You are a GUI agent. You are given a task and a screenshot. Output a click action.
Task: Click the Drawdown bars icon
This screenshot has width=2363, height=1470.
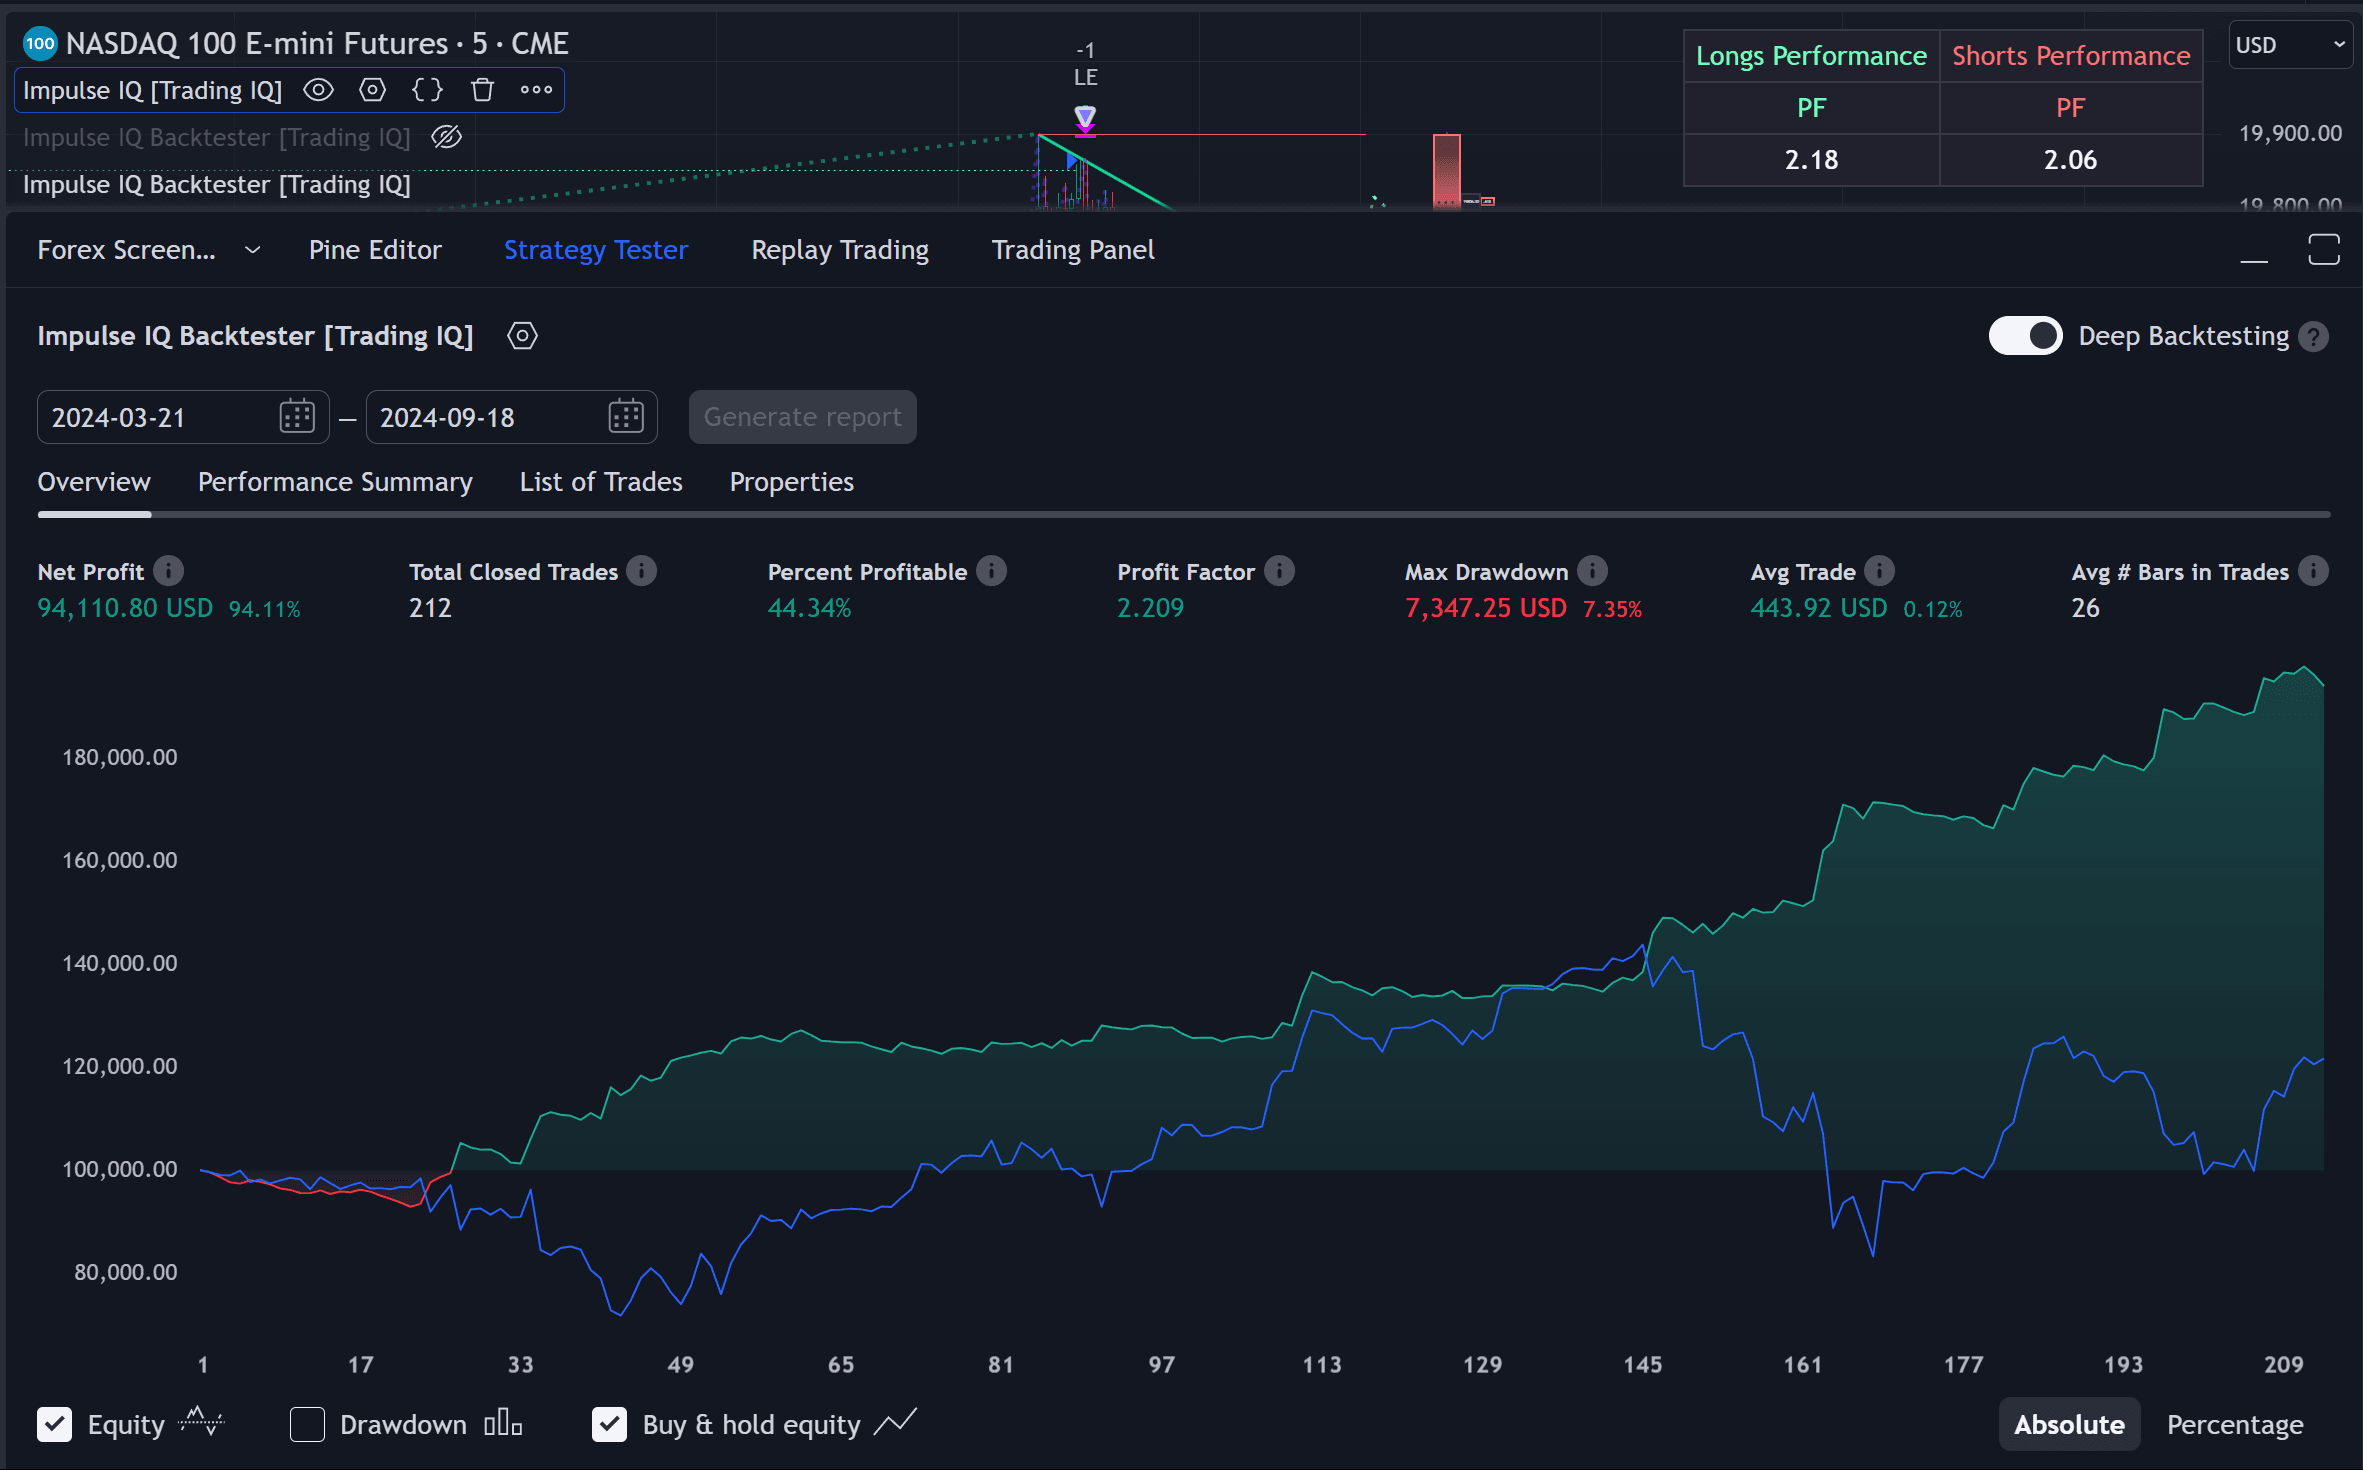point(503,1422)
